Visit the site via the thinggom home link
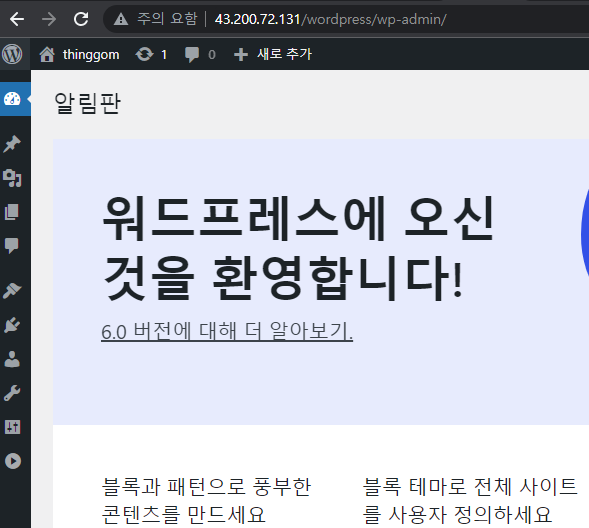Viewport: 589px width, 528px height. [x=79, y=54]
